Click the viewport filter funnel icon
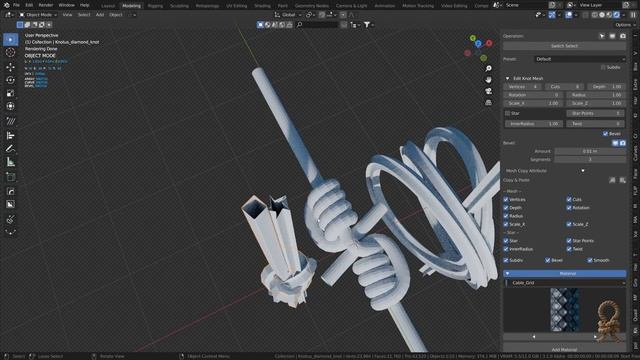This screenshot has width=640, height=360. 367,25
